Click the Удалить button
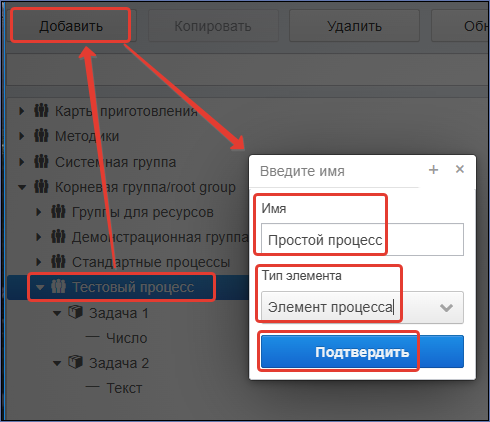490x422 pixels. coord(354,26)
